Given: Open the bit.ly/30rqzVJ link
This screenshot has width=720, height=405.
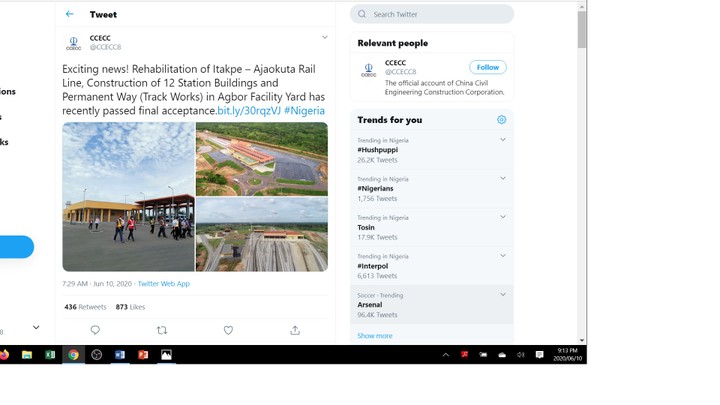Looking at the screenshot, I should coord(249,111).
